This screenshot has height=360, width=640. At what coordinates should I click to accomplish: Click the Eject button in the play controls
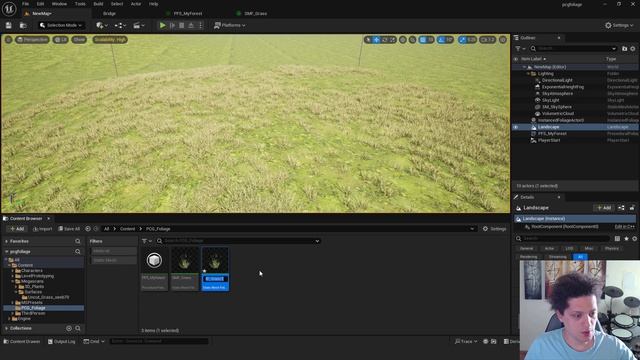pyautogui.click(x=191, y=25)
